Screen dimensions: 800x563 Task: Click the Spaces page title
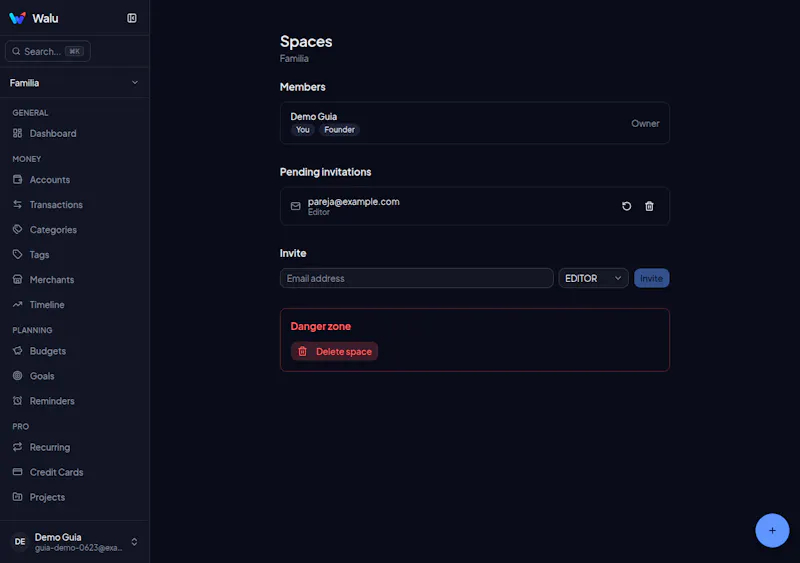point(306,41)
